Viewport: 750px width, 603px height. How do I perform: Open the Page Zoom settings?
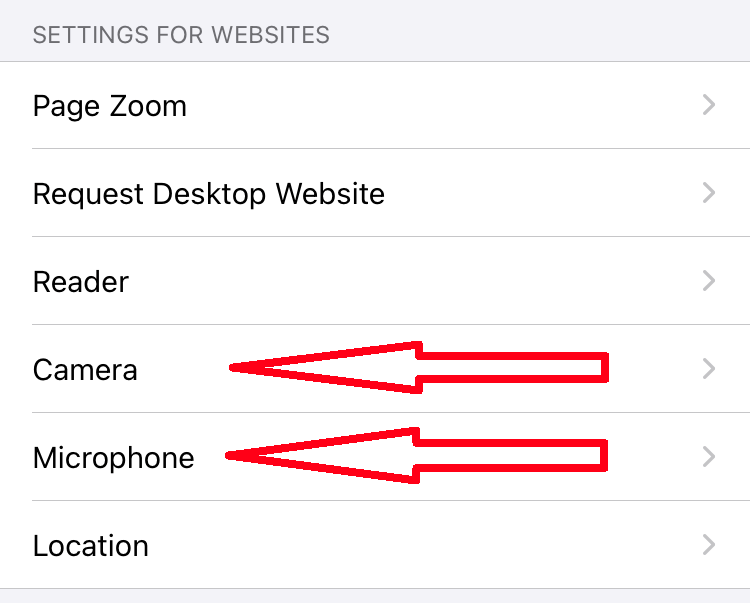click(110, 106)
